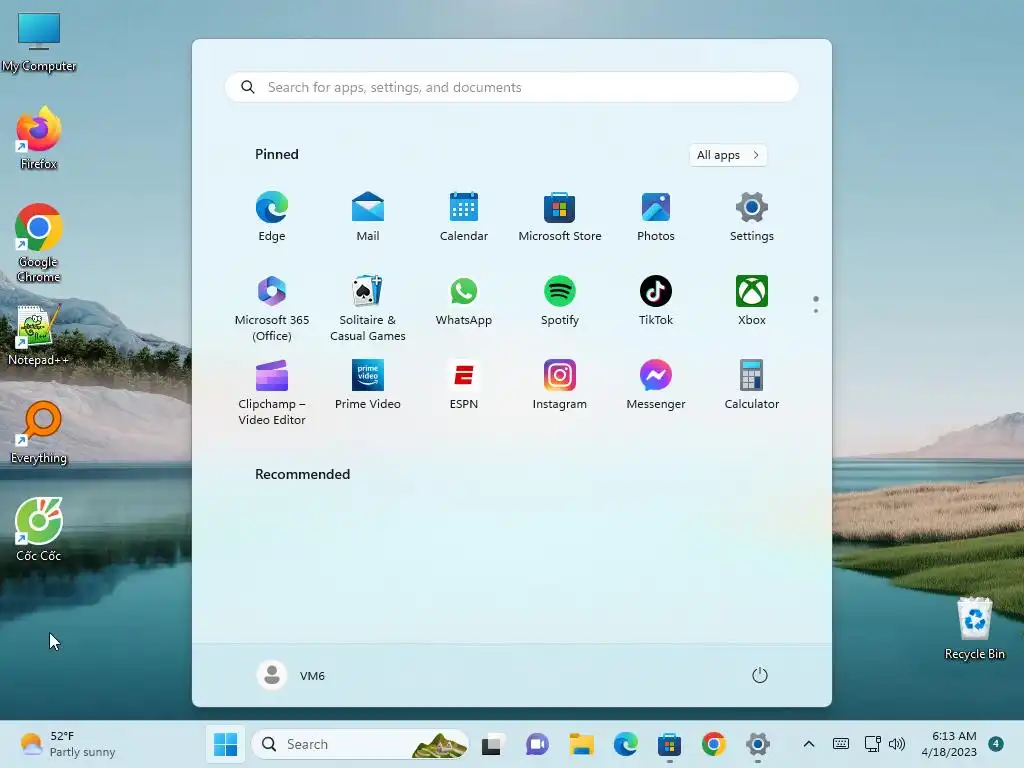Open Edge from pinned apps
The image size is (1024, 768).
pyautogui.click(x=272, y=217)
